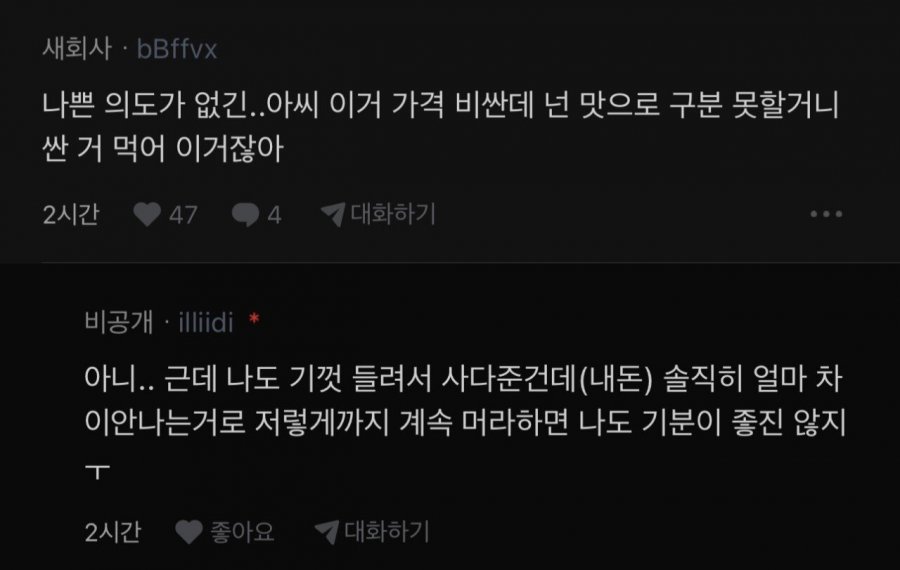
Task: Click paper plane icon on first comment
Action: (333, 214)
